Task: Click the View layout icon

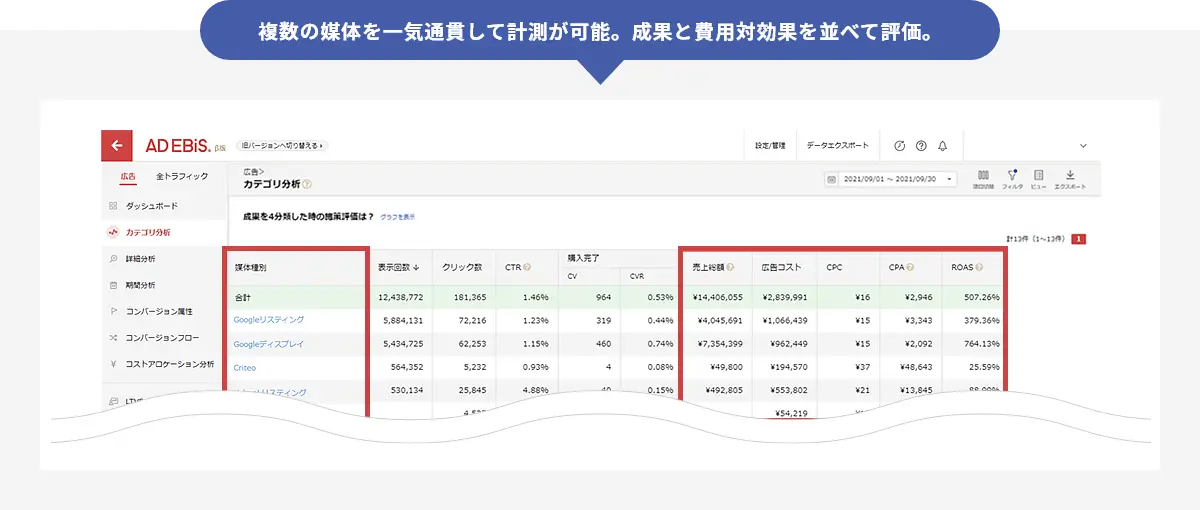Action: (x=1039, y=178)
